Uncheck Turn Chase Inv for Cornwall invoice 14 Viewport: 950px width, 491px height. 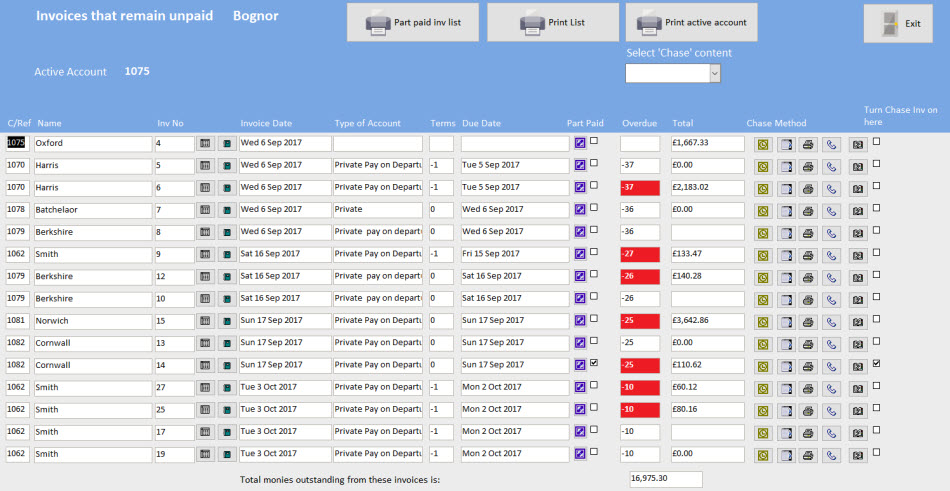click(877, 363)
